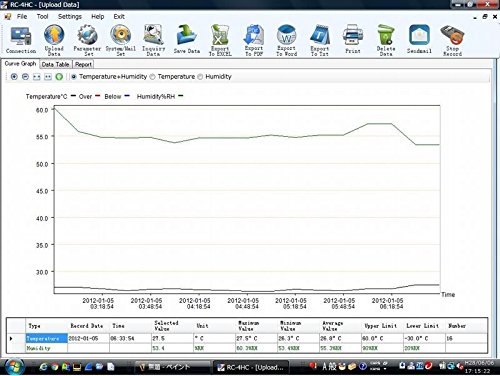The width and height of the screenshot is (500, 376).
Task: Open the Tool menu
Action: tap(42, 16)
